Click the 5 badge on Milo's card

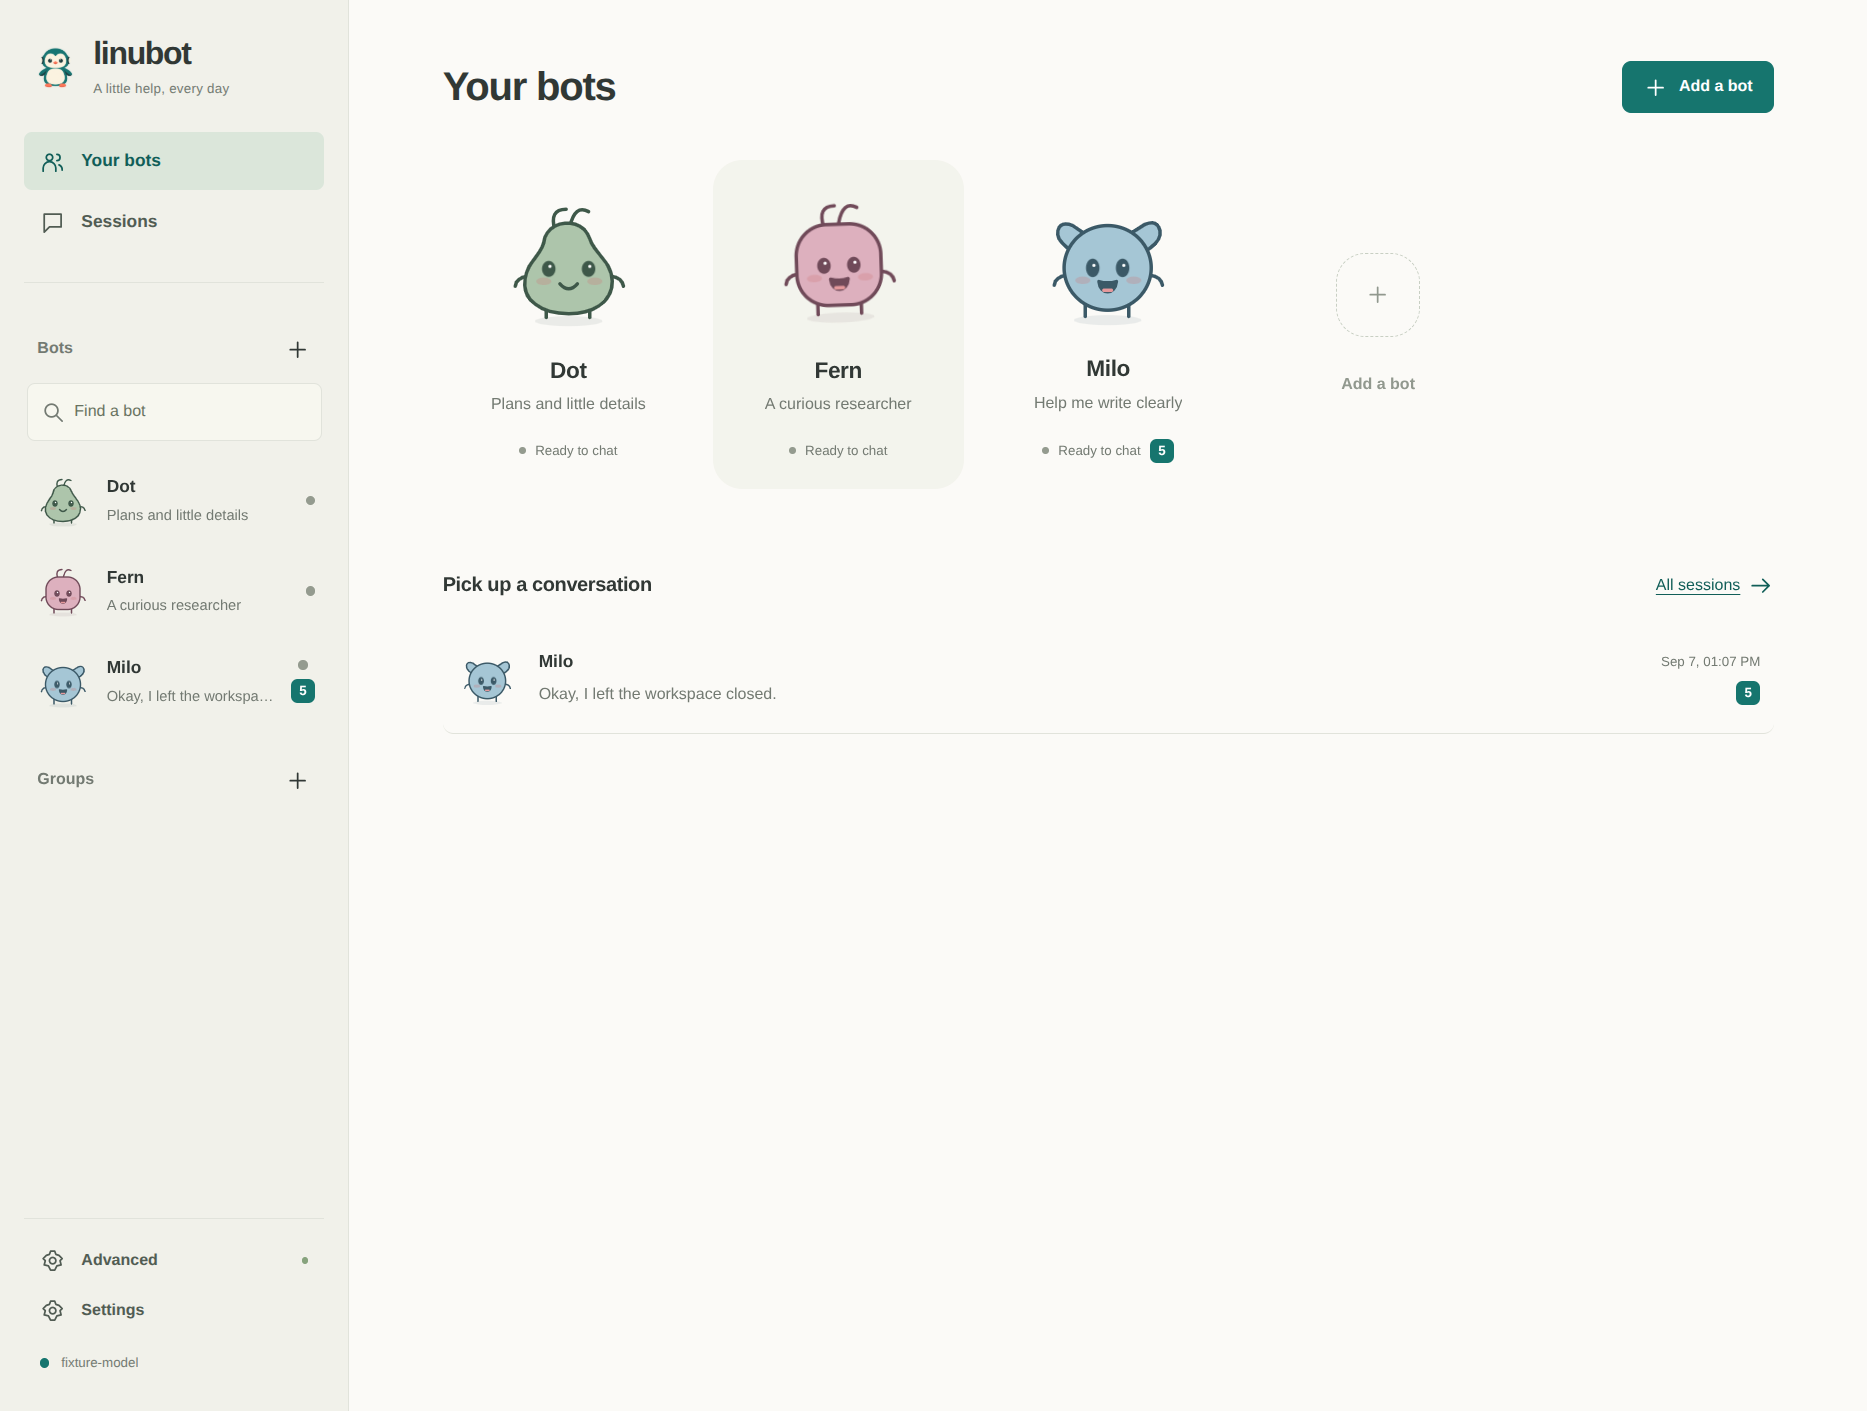(1162, 451)
